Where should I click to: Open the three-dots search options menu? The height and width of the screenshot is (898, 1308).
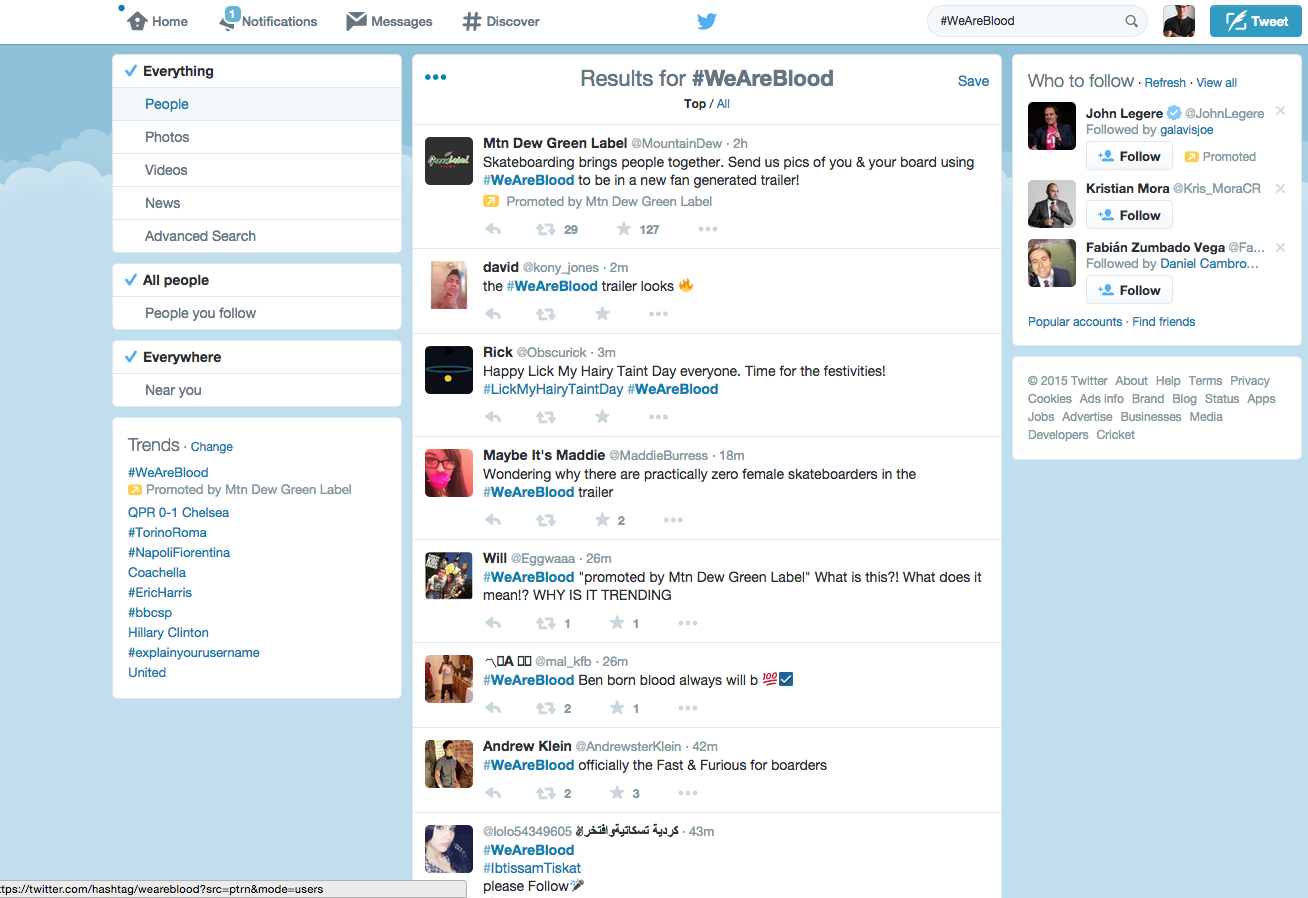[x=435, y=78]
